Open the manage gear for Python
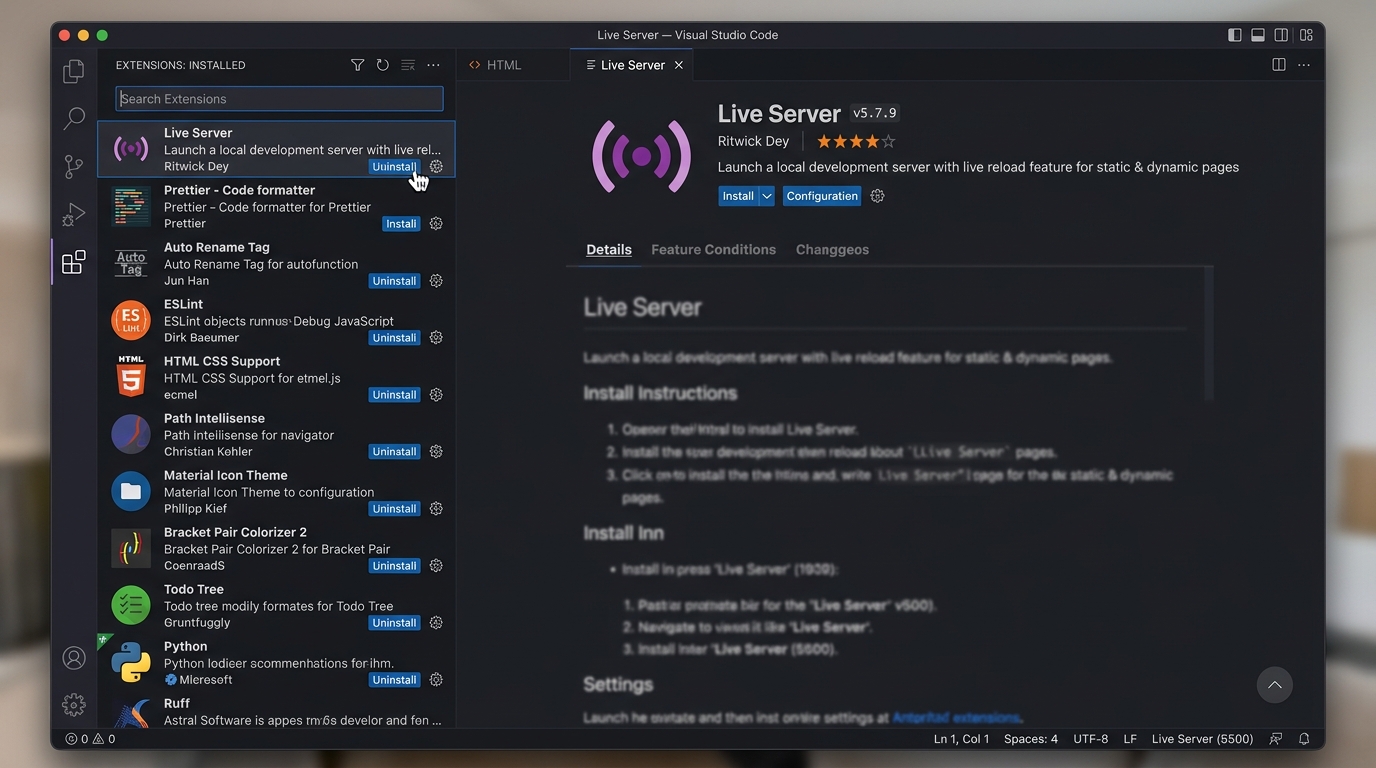The image size is (1376, 768). 436,680
